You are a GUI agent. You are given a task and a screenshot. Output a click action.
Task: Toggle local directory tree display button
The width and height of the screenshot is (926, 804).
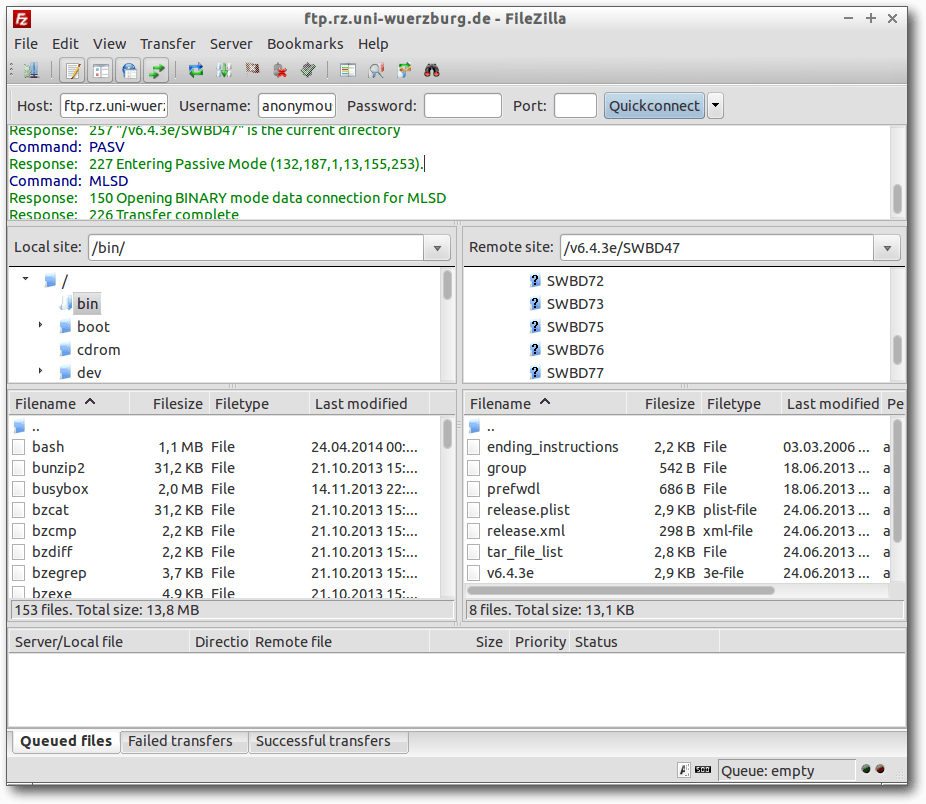[x=101, y=71]
